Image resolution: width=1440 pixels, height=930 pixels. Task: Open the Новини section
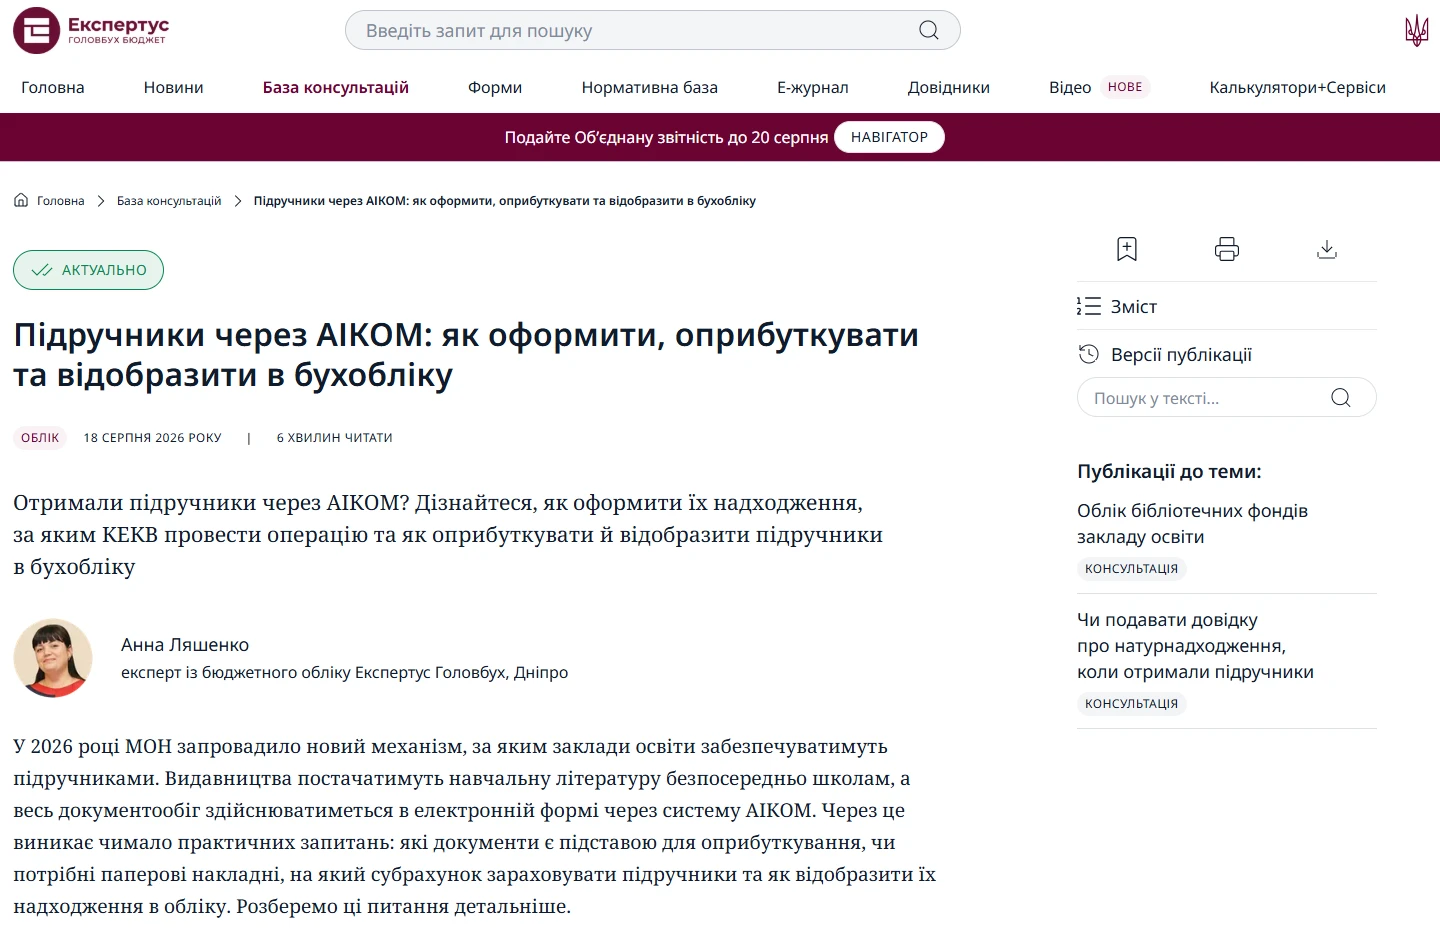(174, 87)
